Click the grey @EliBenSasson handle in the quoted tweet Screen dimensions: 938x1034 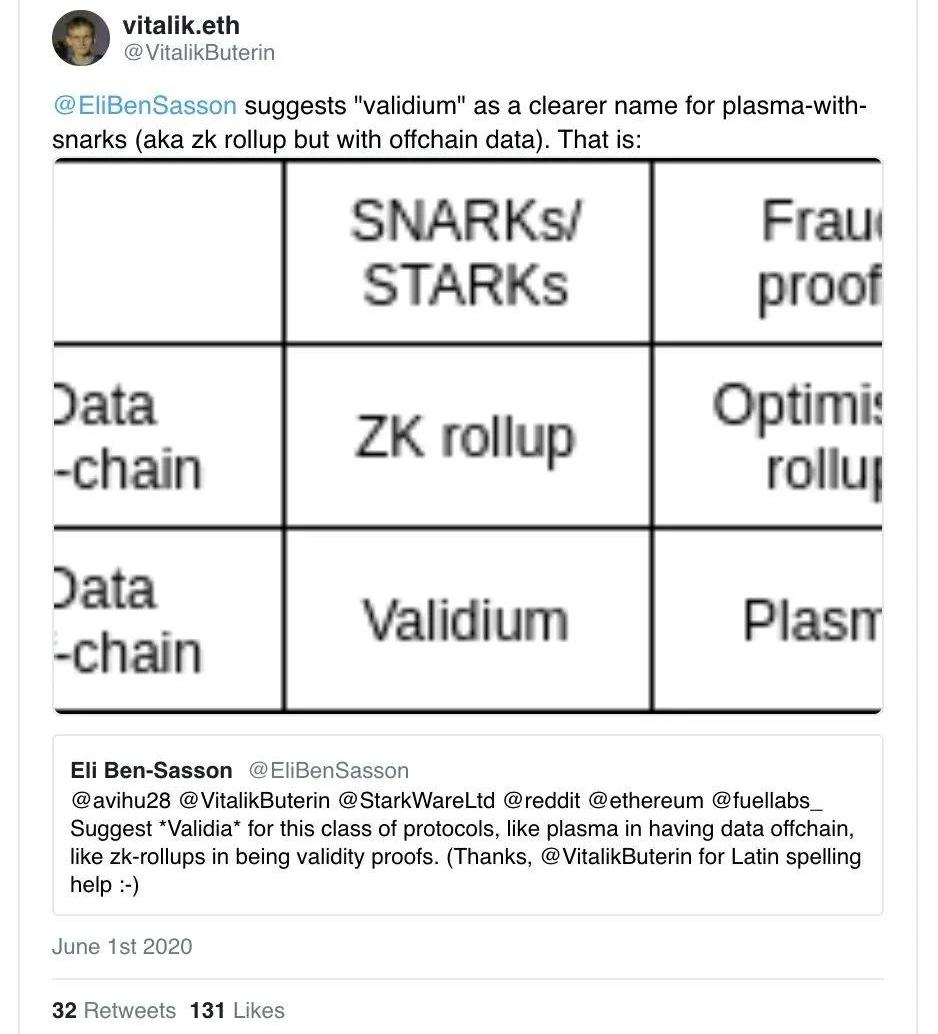coord(328,770)
